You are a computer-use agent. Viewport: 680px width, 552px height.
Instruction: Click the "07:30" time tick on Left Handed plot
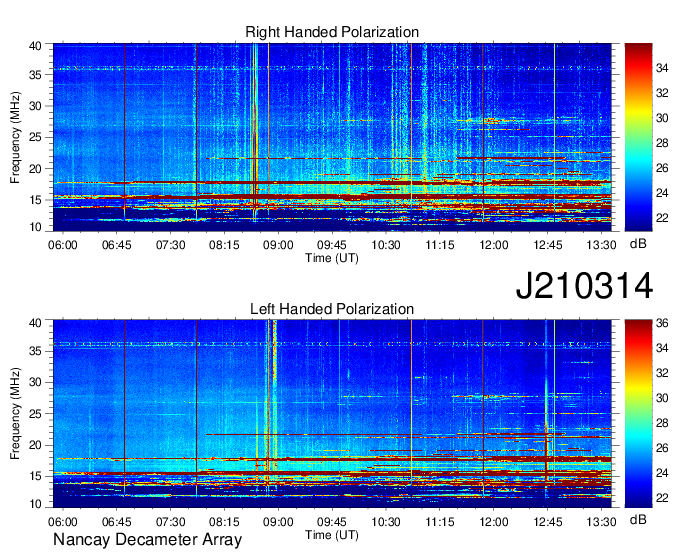(170, 522)
